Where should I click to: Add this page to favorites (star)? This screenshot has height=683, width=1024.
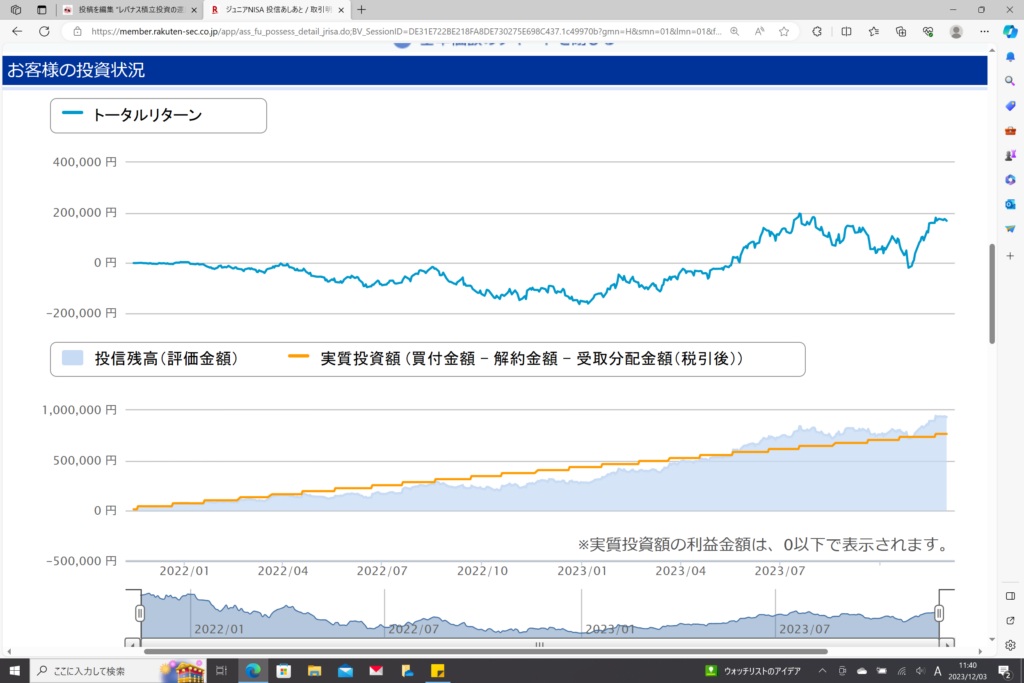(784, 31)
